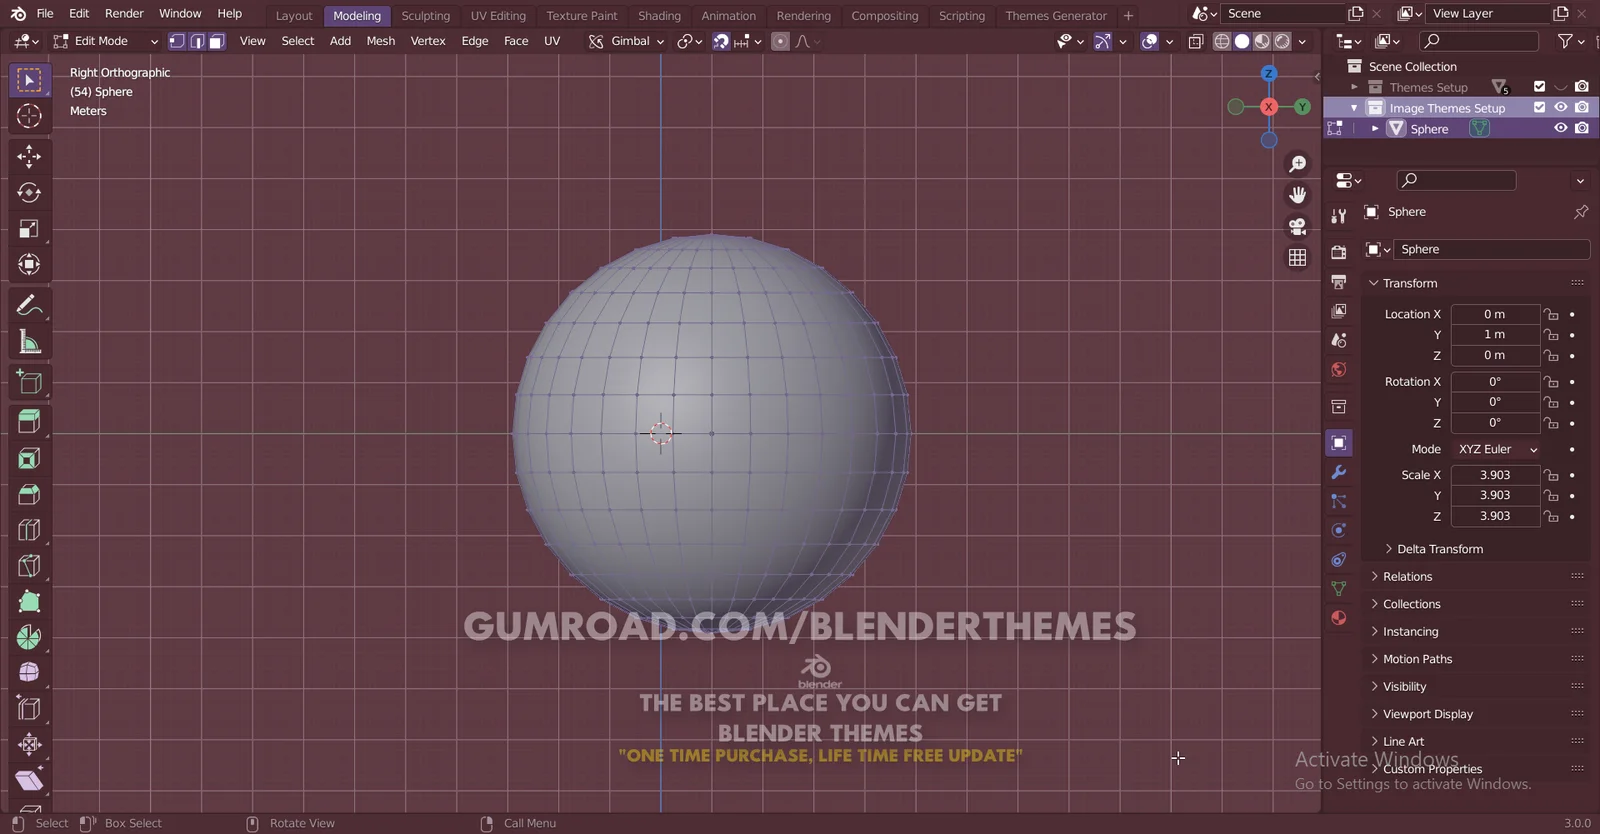
Task: Switch to edge select mode
Action: pos(197,41)
